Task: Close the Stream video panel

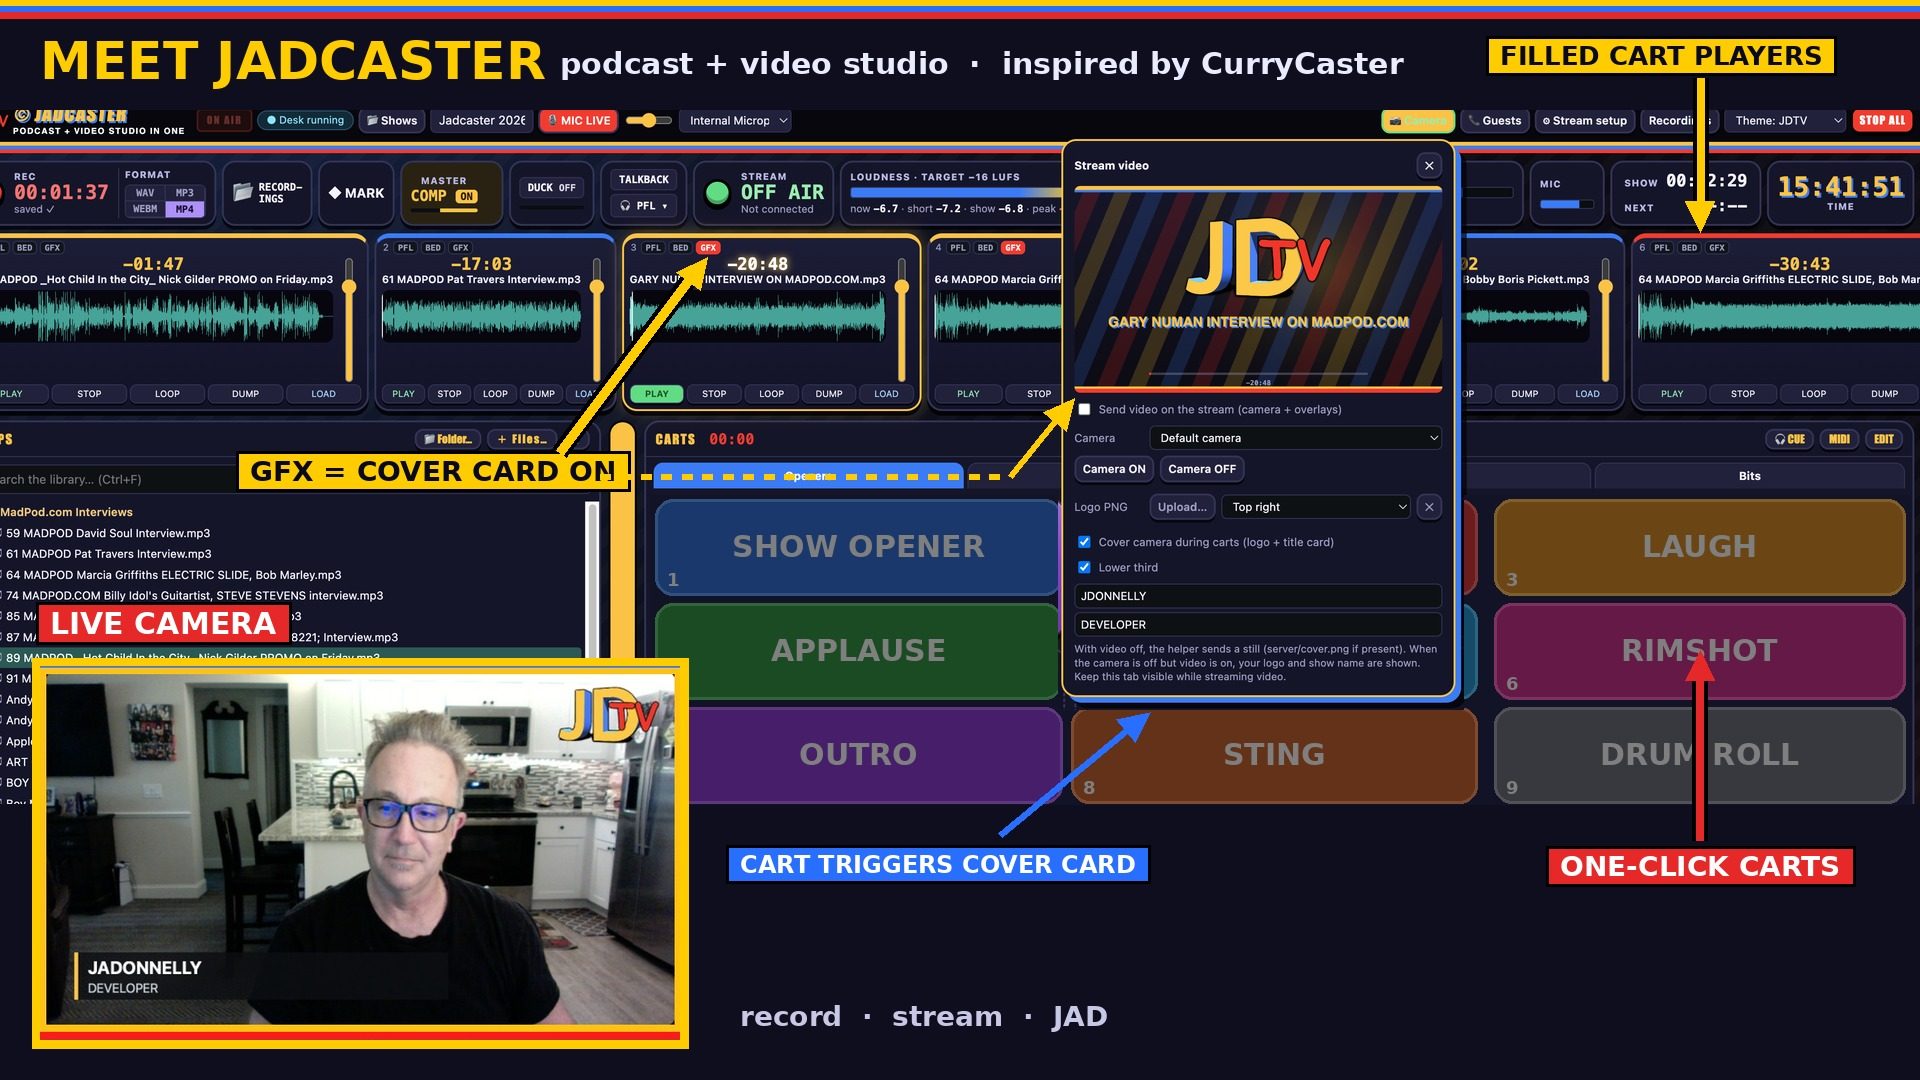Action: (1429, 166)
